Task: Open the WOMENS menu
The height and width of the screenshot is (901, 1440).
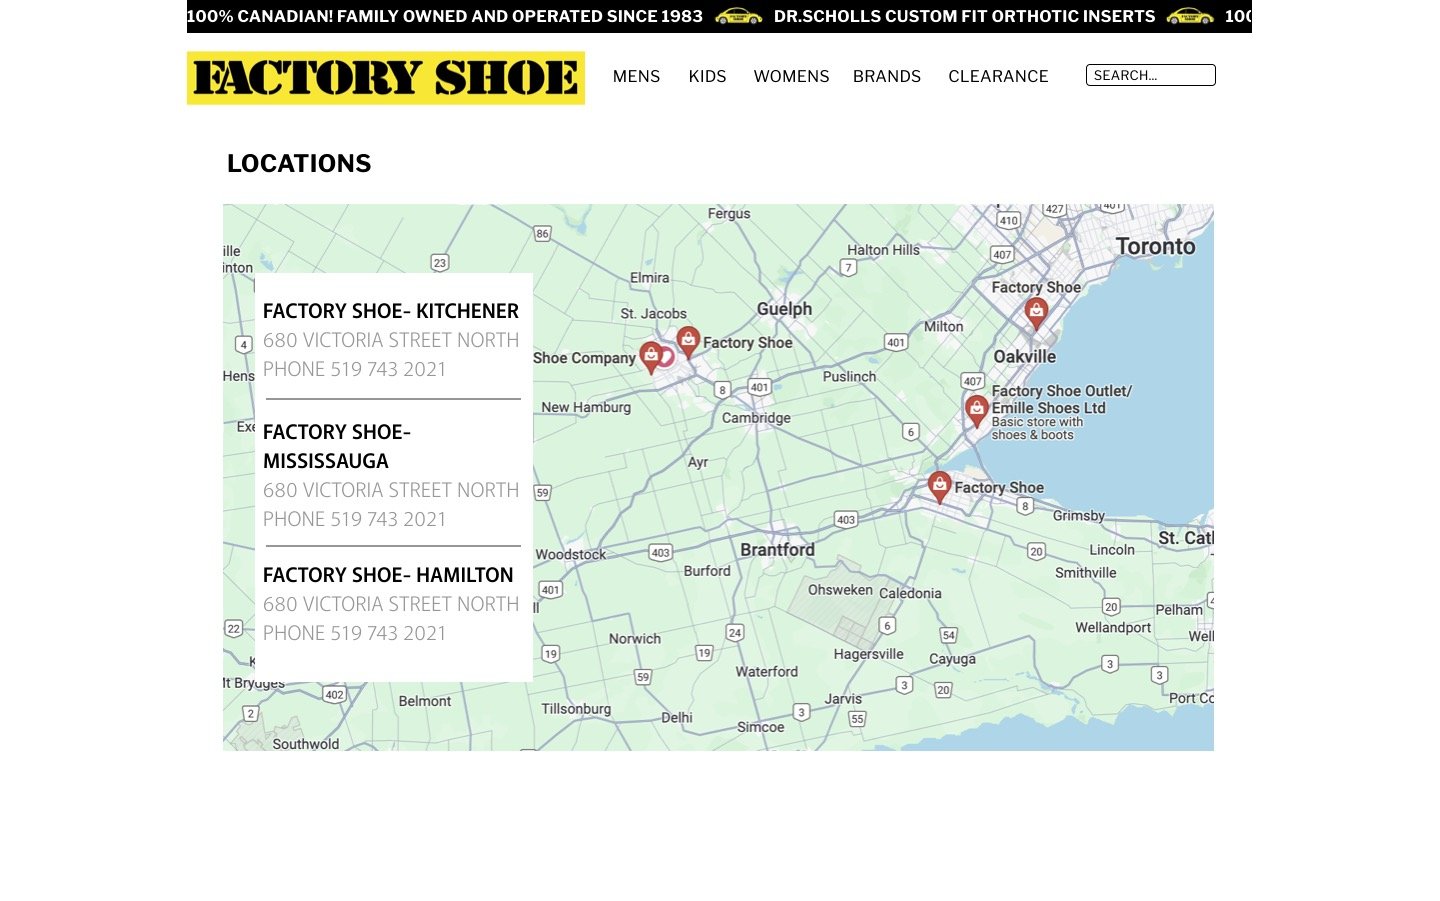Action: (791, 76)
